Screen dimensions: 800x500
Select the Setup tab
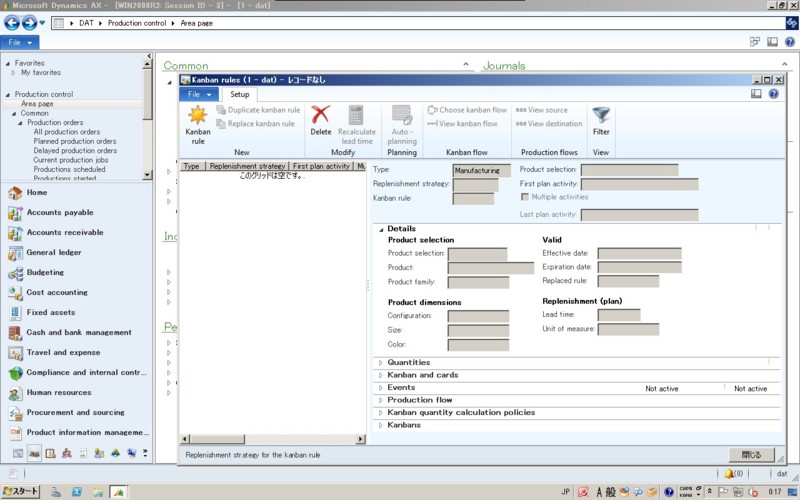[239, 94]
